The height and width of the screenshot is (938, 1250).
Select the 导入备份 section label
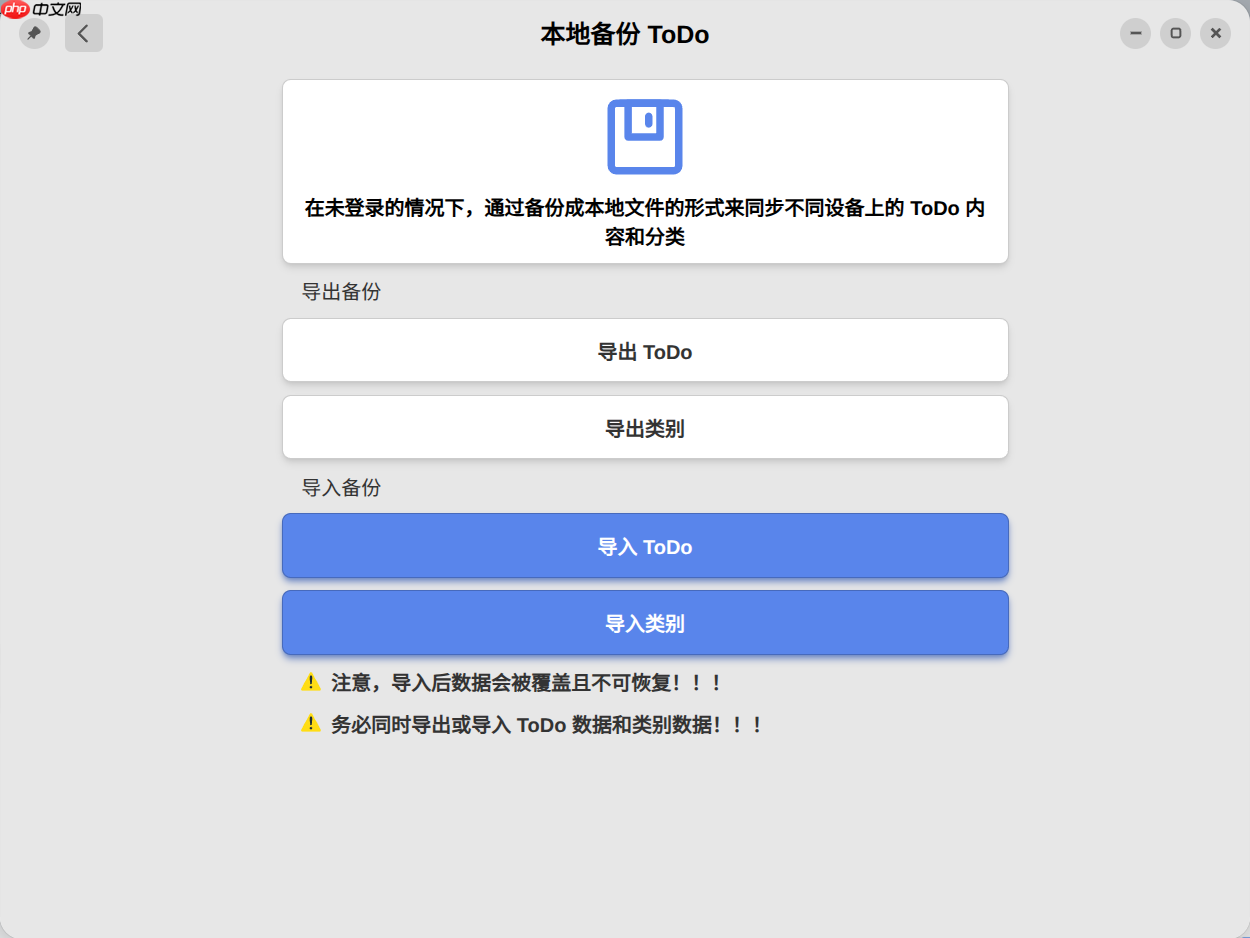pyautogui.click(x=341, y=488)
